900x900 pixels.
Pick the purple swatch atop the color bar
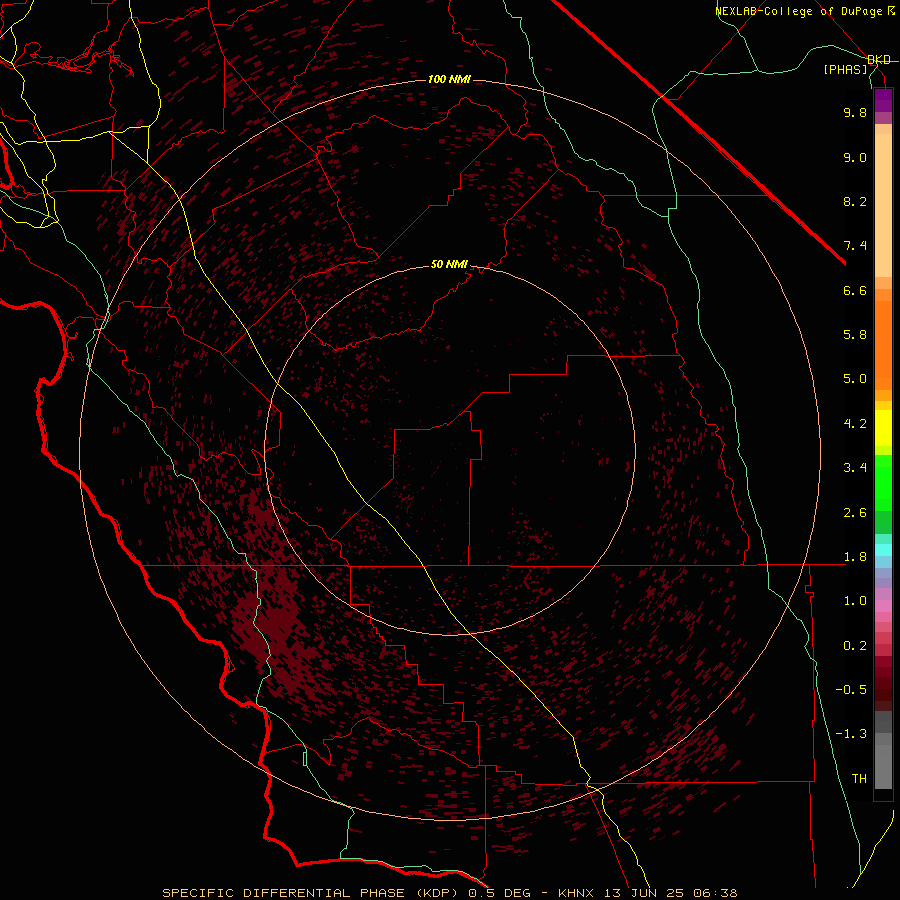(x=883, y=100)
